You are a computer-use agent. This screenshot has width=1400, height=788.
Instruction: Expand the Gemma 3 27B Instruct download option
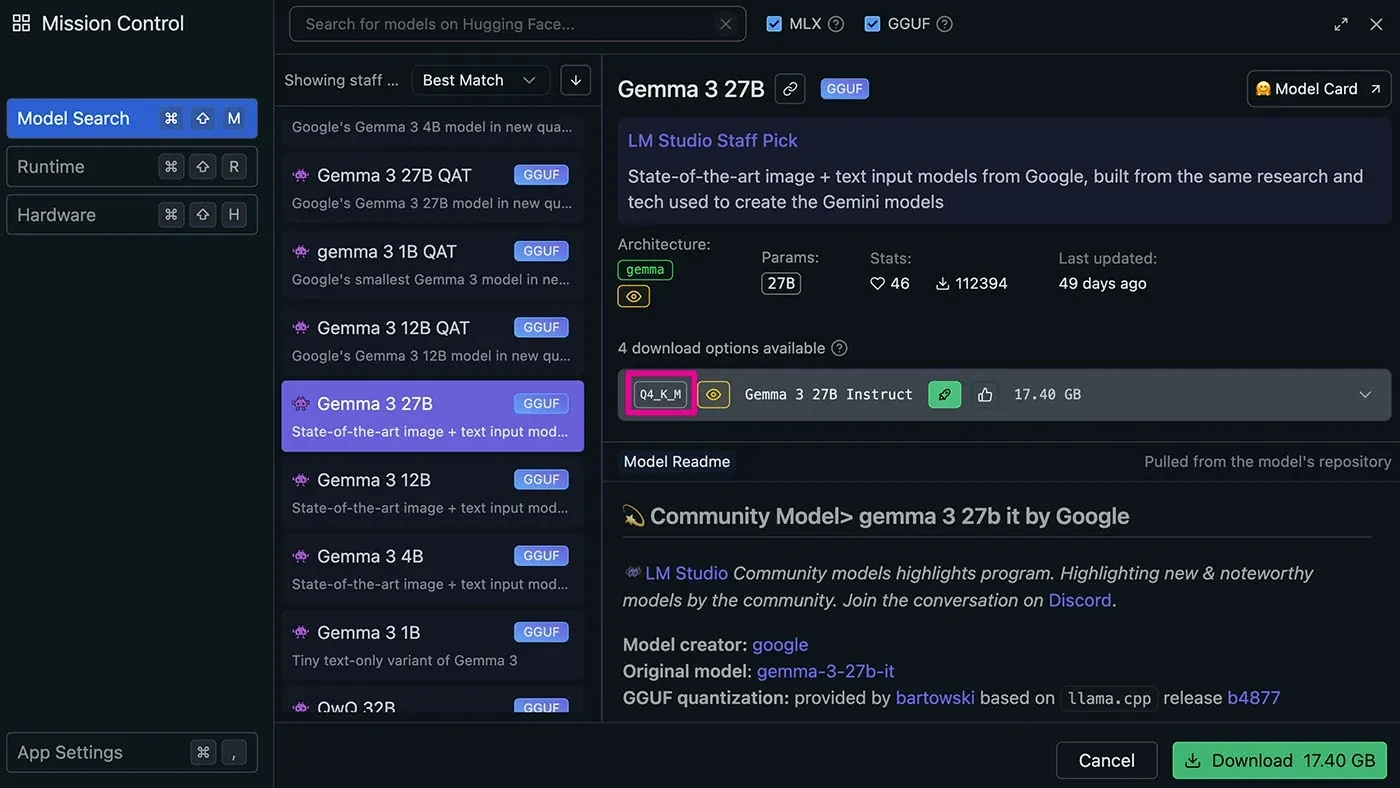[x=1364, y=395]
